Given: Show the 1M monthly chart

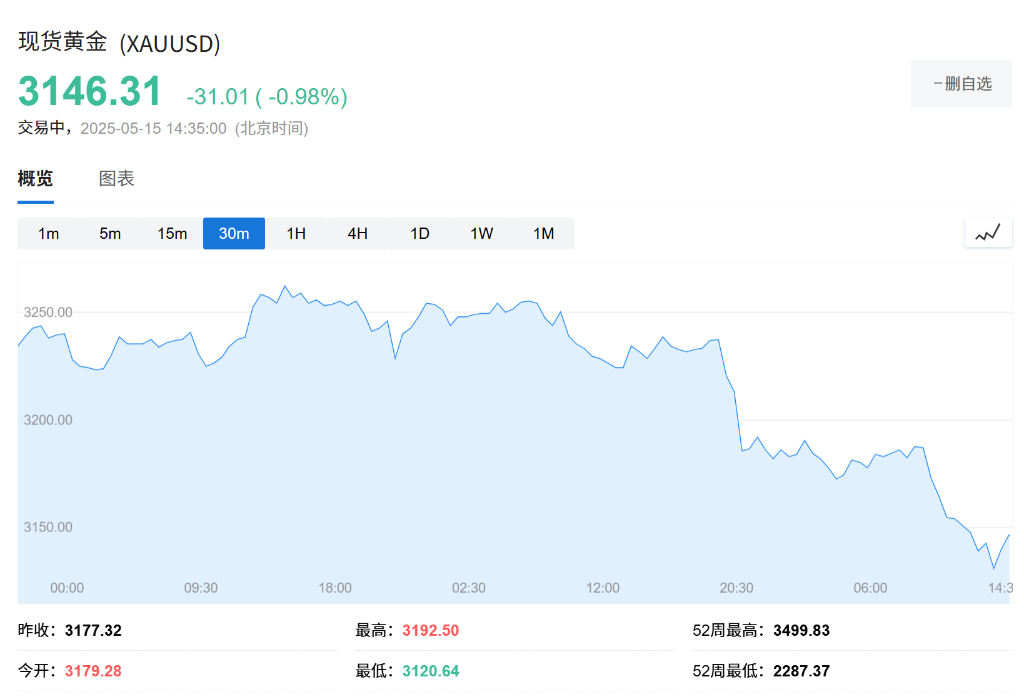Looking at the screenshot, I should (544, 233).
